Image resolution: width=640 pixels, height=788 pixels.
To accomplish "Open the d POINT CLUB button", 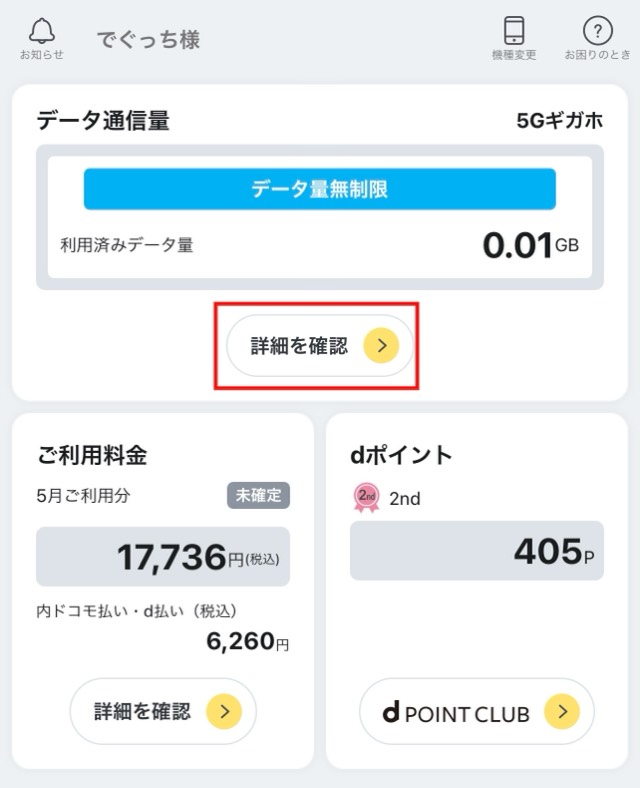I will coord(477,711).
